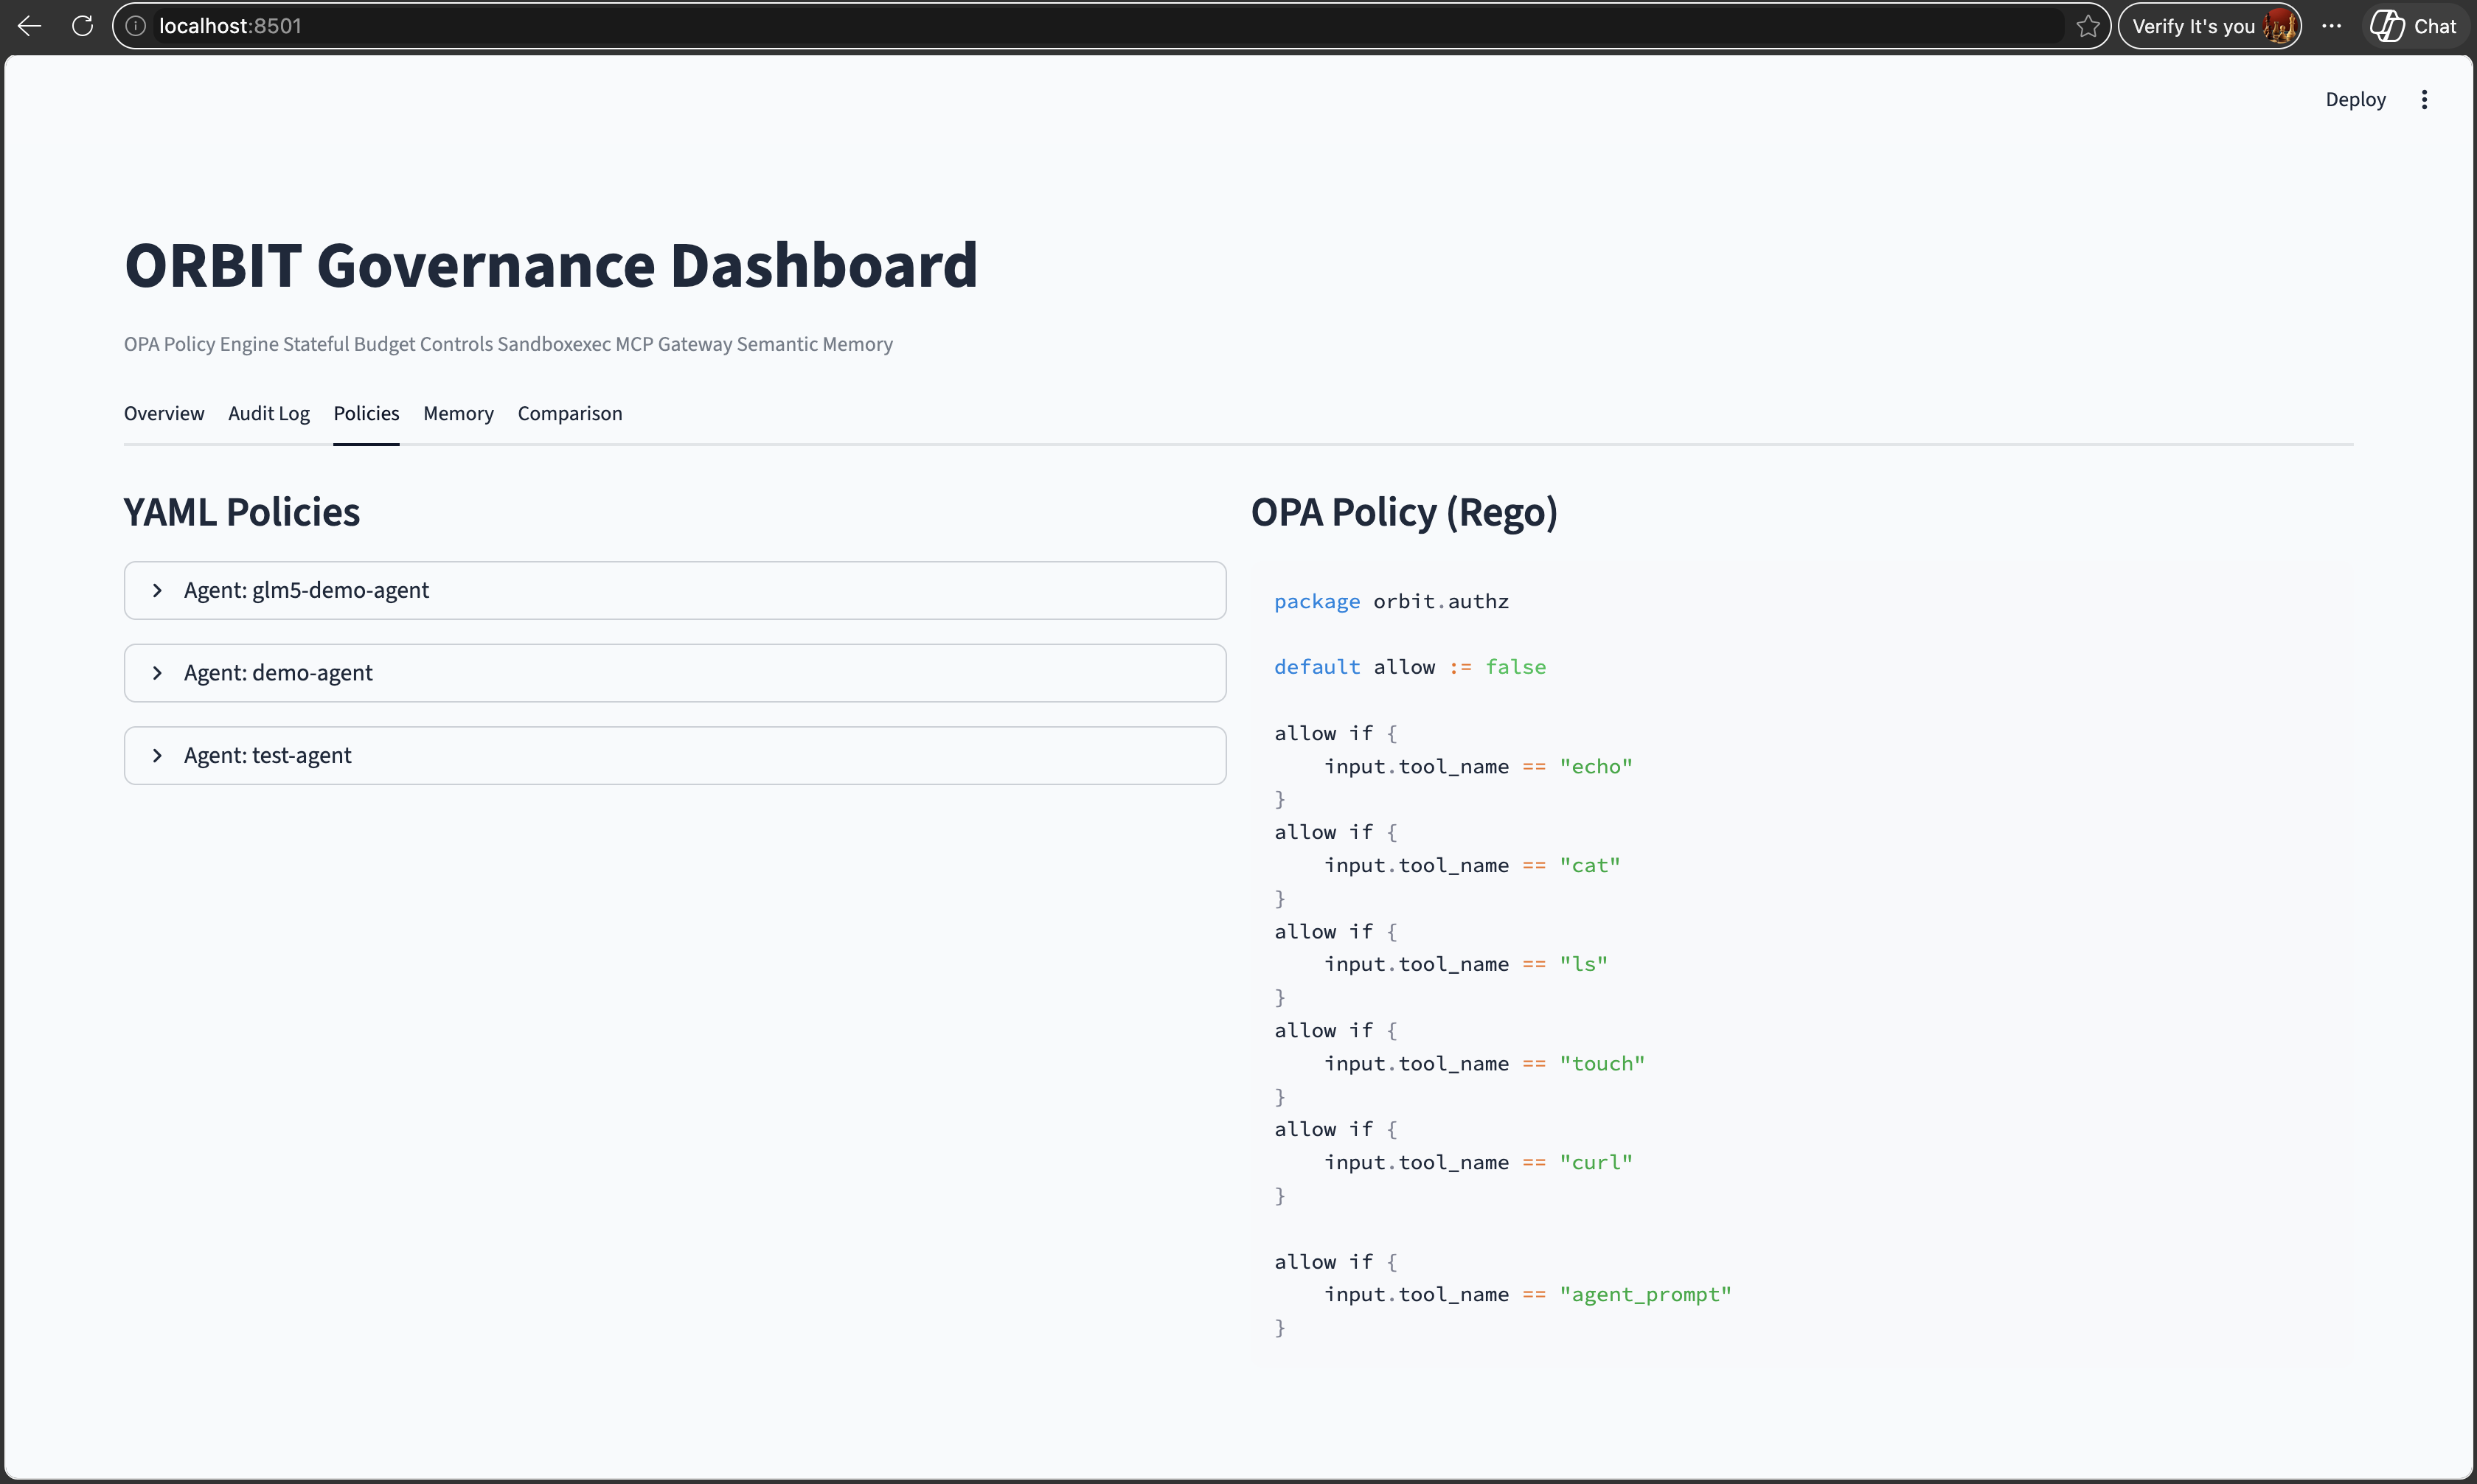Open browser ellipsis menu

click(x=2331, y=26)
